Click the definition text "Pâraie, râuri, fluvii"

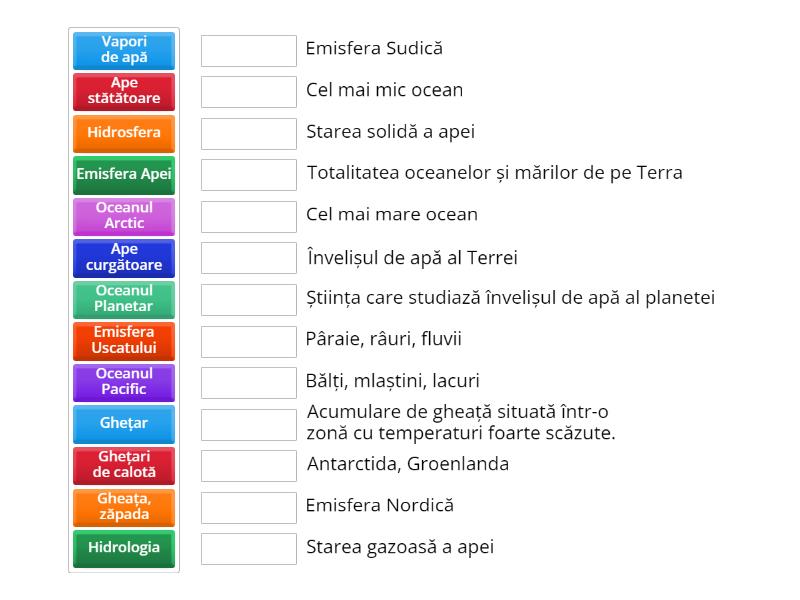[x=383, y=339]
